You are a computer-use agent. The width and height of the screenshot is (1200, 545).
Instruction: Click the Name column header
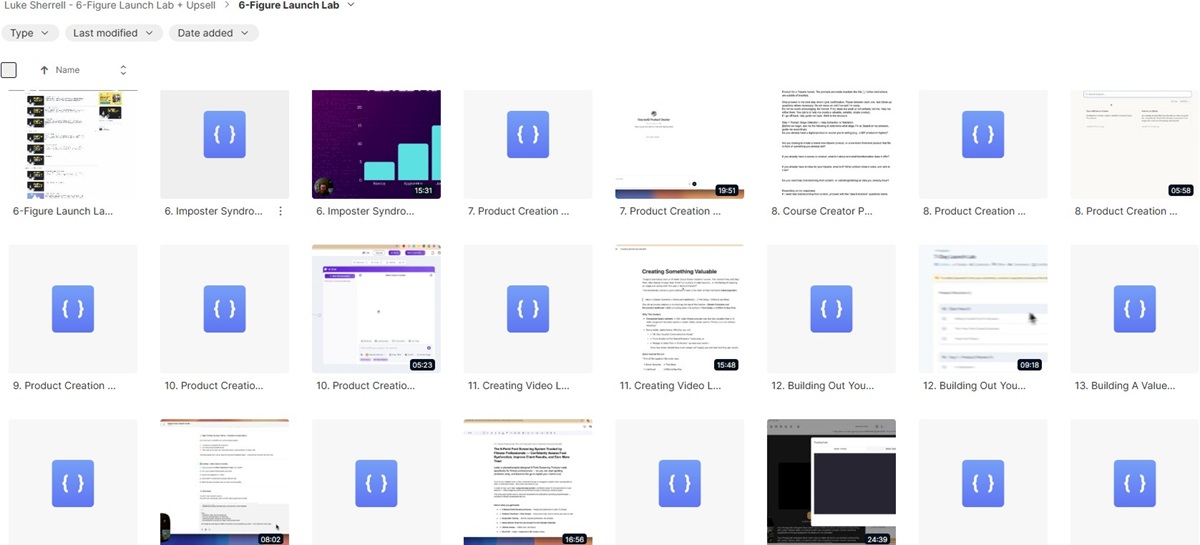(68, 70)
